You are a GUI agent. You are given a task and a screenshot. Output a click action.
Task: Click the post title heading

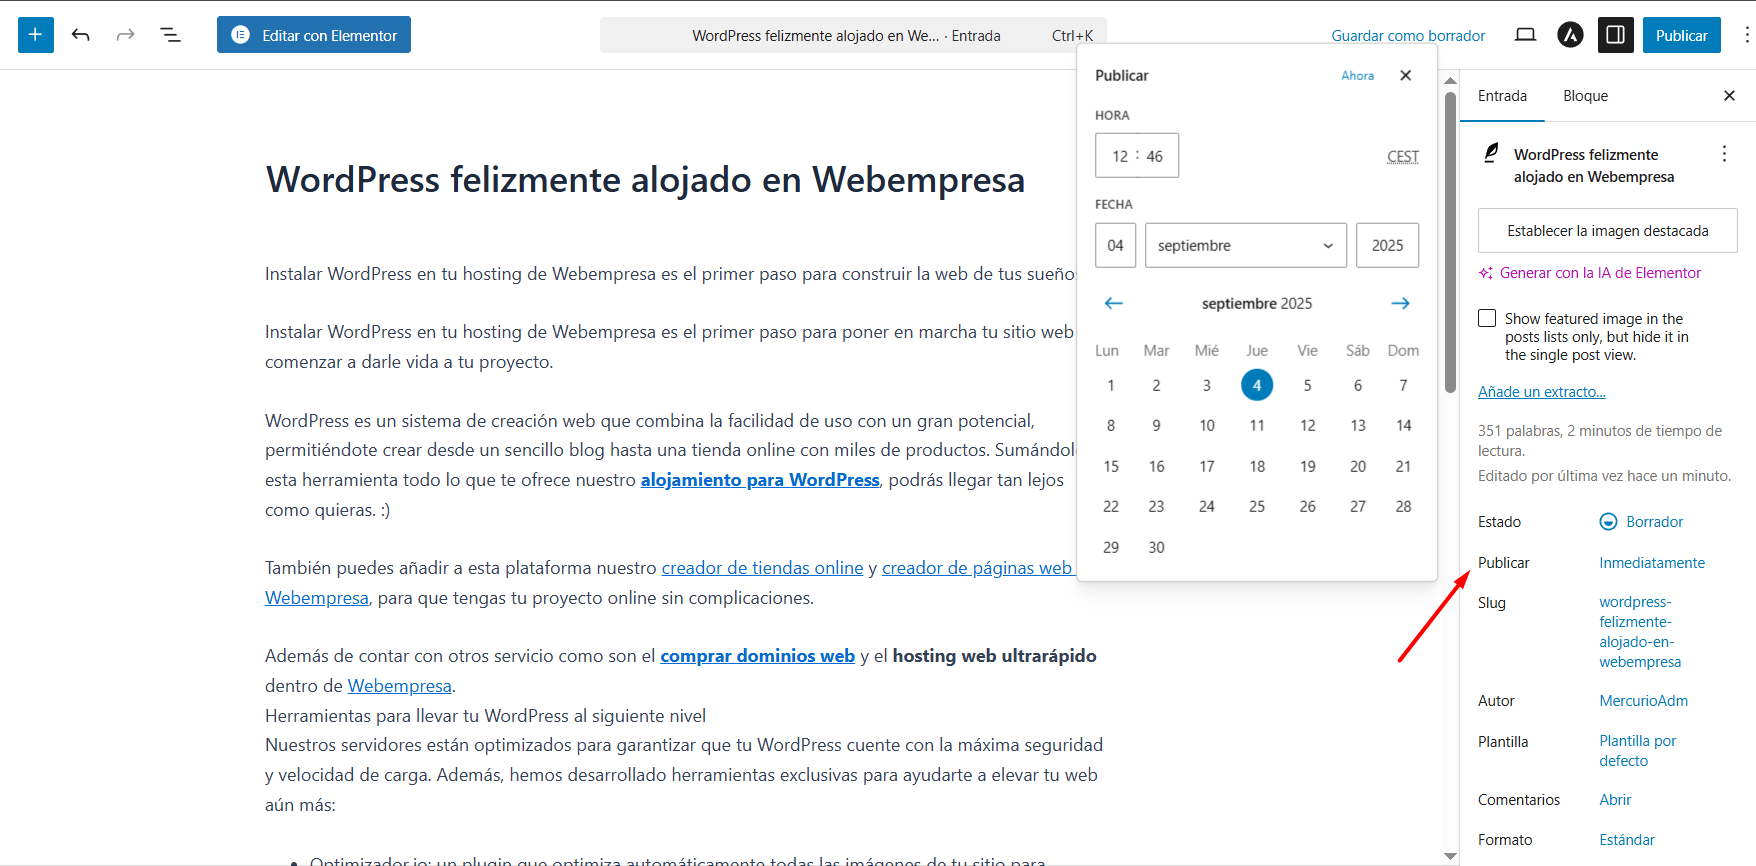point(645,180)
